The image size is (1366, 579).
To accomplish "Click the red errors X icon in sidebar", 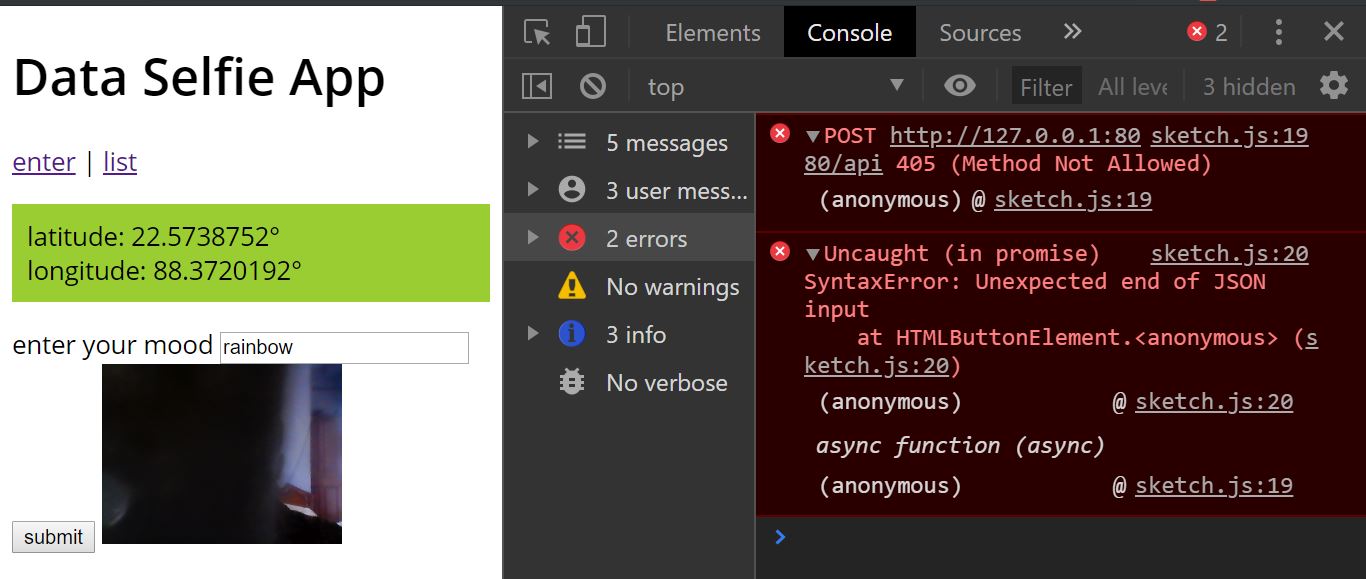I will tap(572, 237).
